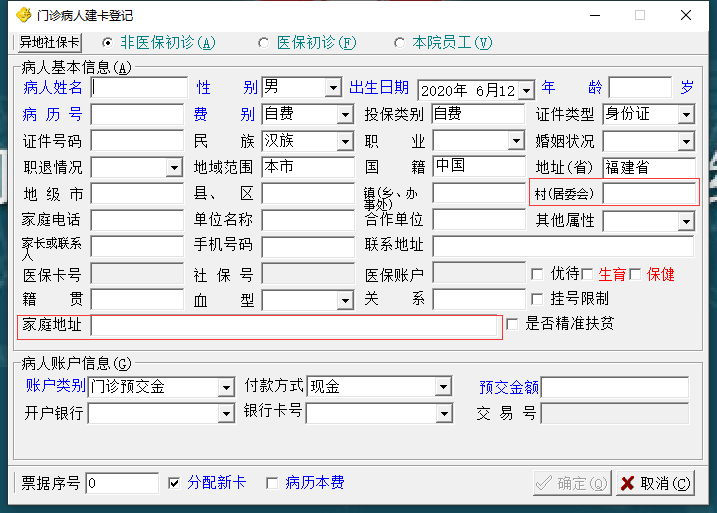Screen dimensions: 717x513
Task: Click the 地域范围 field showing 本市
Action: 308,167
